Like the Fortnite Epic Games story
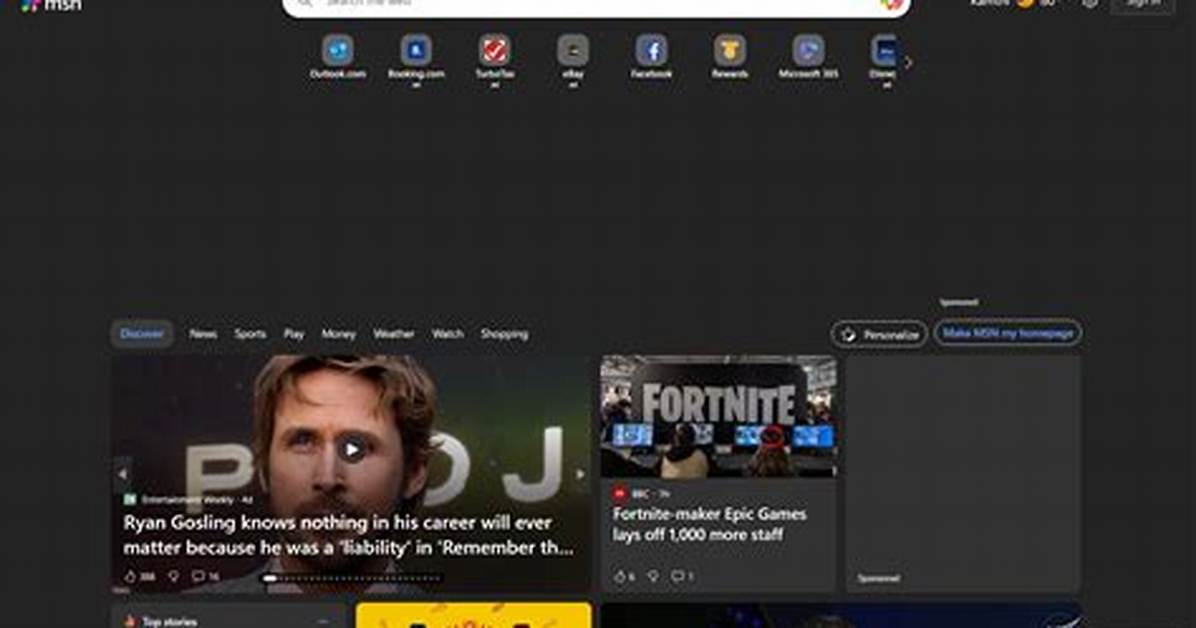This screenshot has height=628, width=1196. click(619, 576)
